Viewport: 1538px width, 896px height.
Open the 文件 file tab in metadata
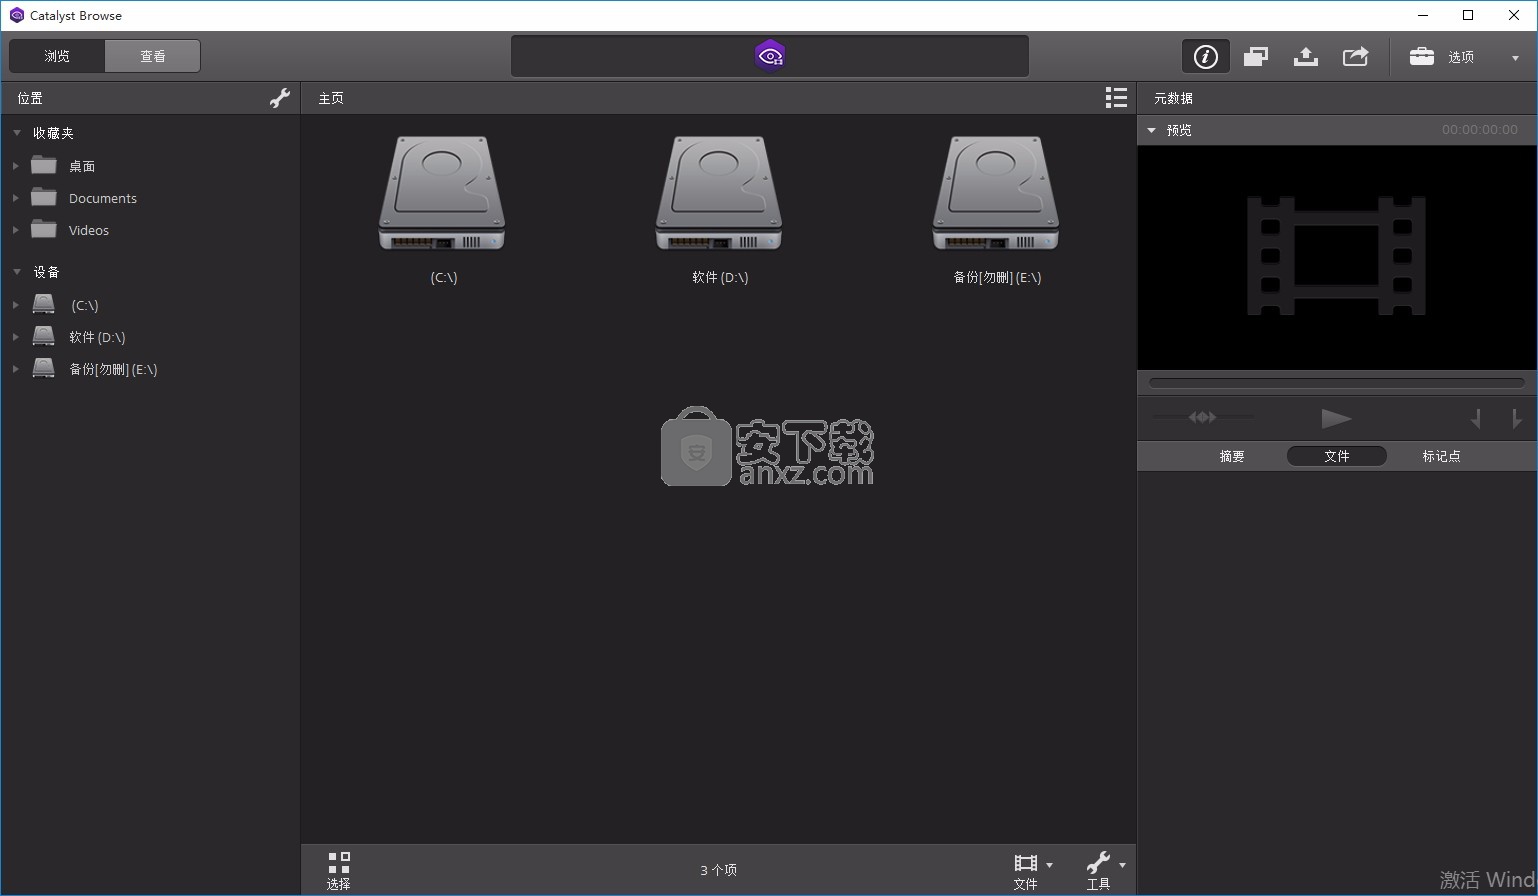tap(1336, 456)
